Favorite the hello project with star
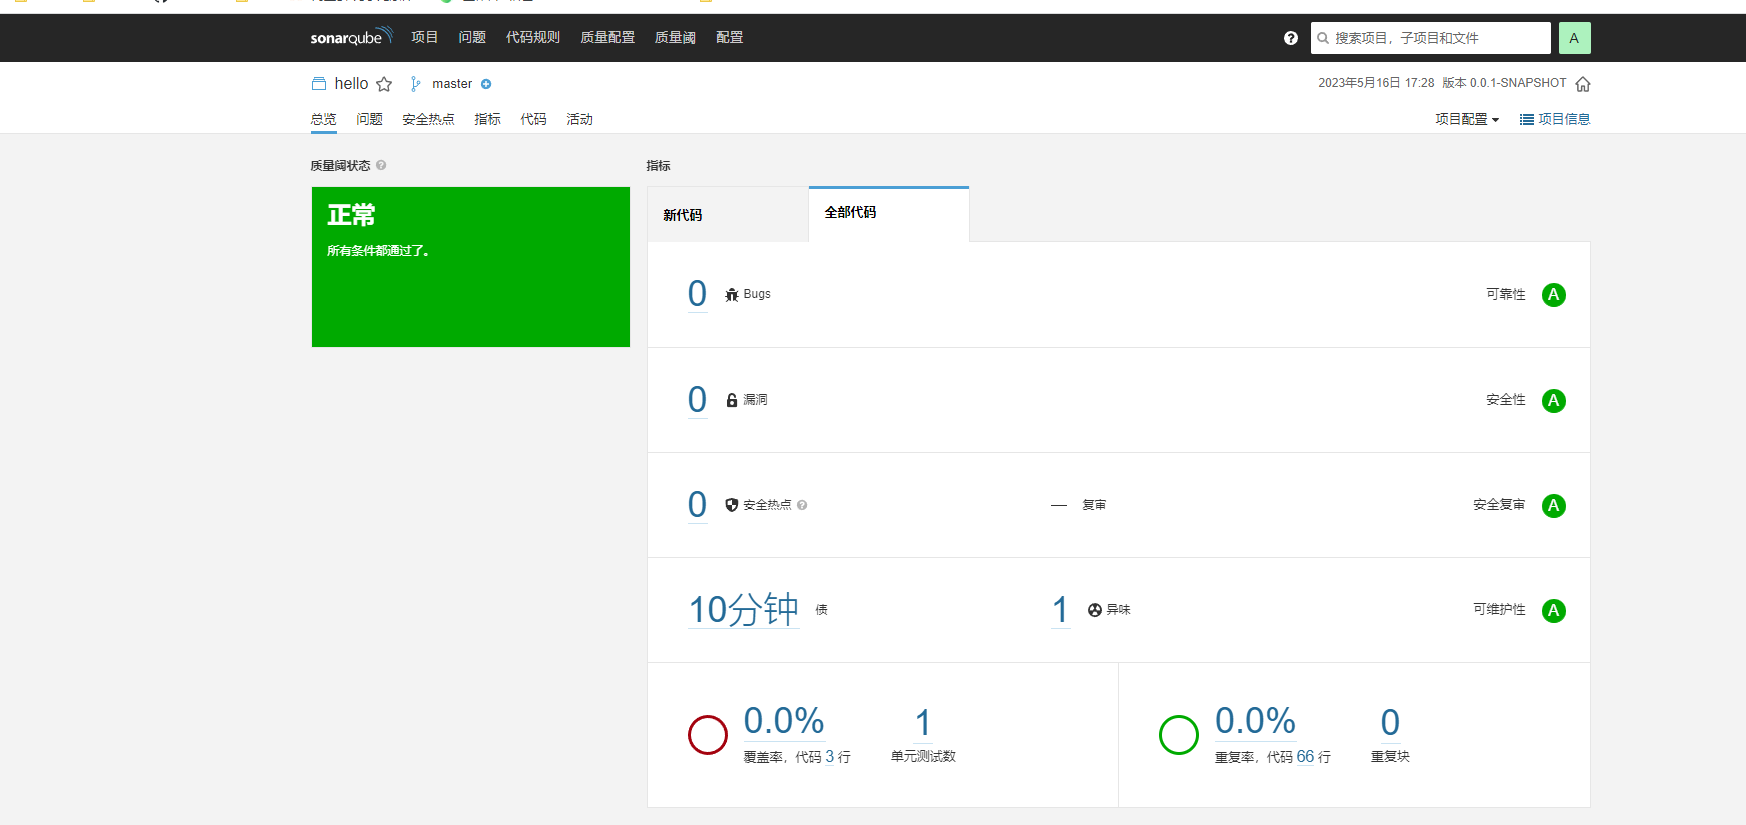The width and height of the screenshot is (1746, 825). [384, 84]
